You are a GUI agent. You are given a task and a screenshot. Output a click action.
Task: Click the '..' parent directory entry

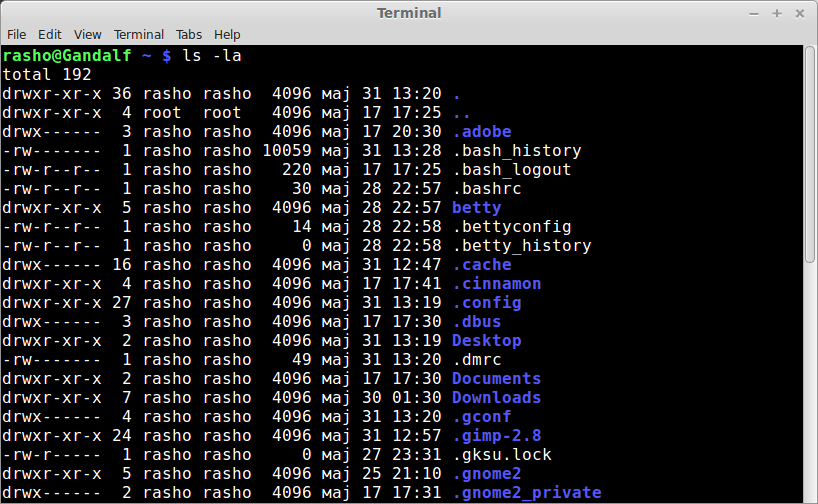click(462, 113)
